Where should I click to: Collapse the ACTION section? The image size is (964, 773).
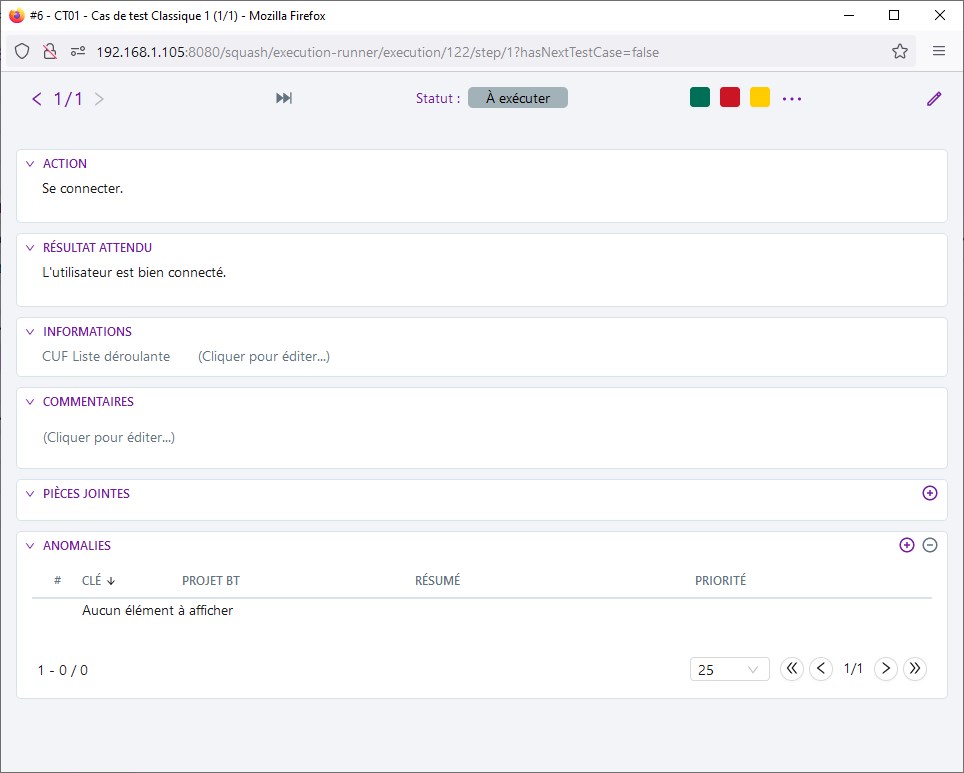(30, 164)
